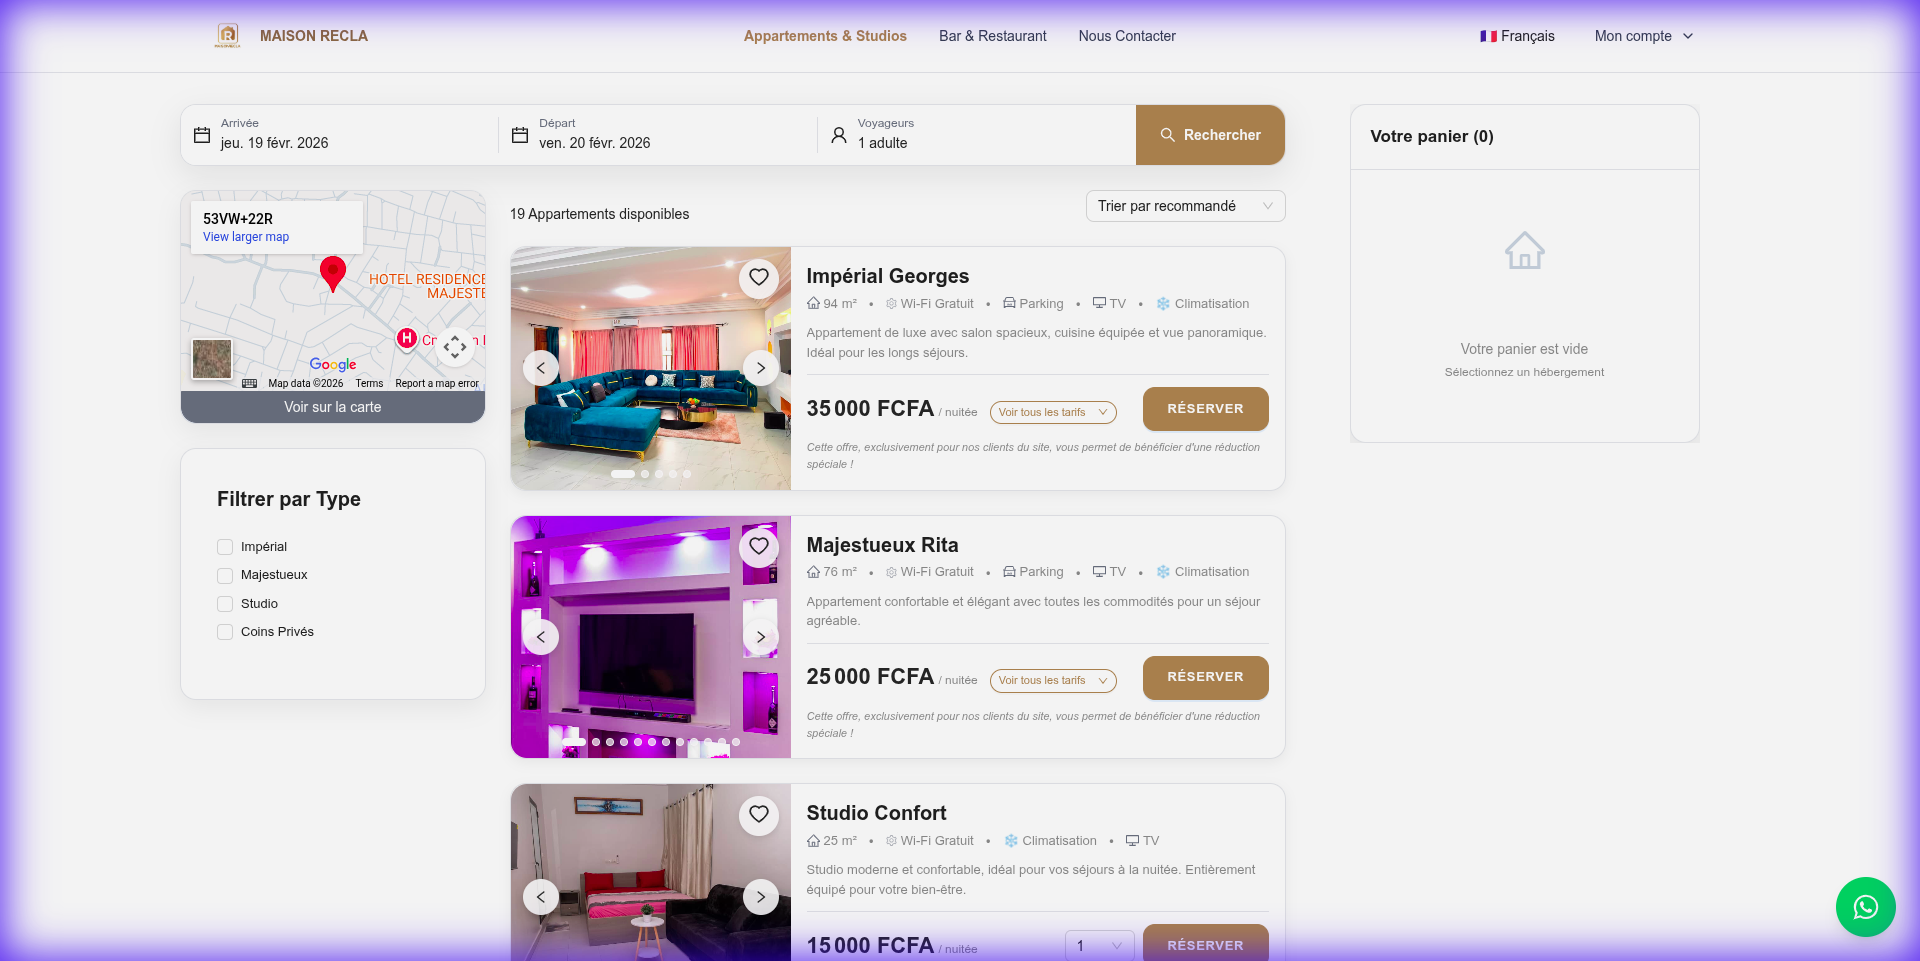This screenshot has height=961, width=1920.
Task: Open the Trier par recommandé dropdown
Action: [x=1185, y=206]
